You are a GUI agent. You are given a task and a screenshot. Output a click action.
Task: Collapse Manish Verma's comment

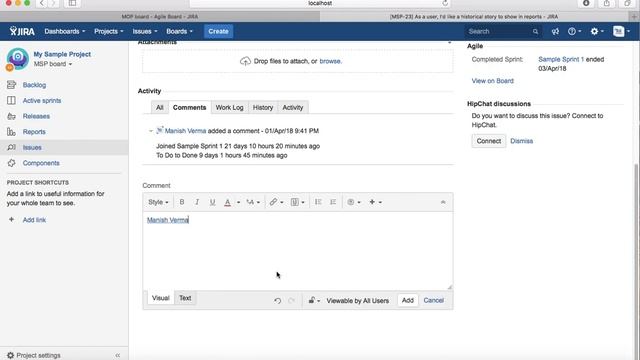click(151, 131)
